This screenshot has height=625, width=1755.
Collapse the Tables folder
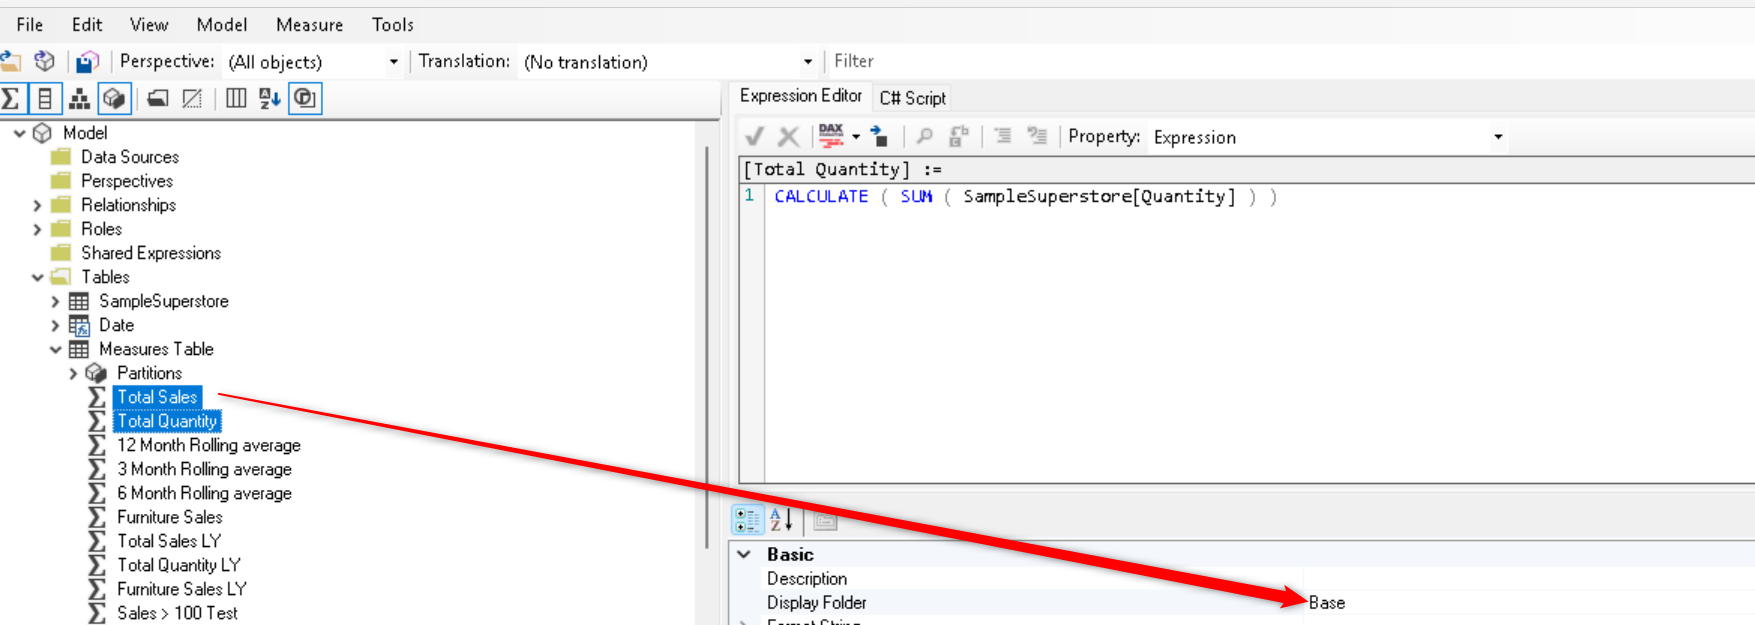tap(37, 277)
